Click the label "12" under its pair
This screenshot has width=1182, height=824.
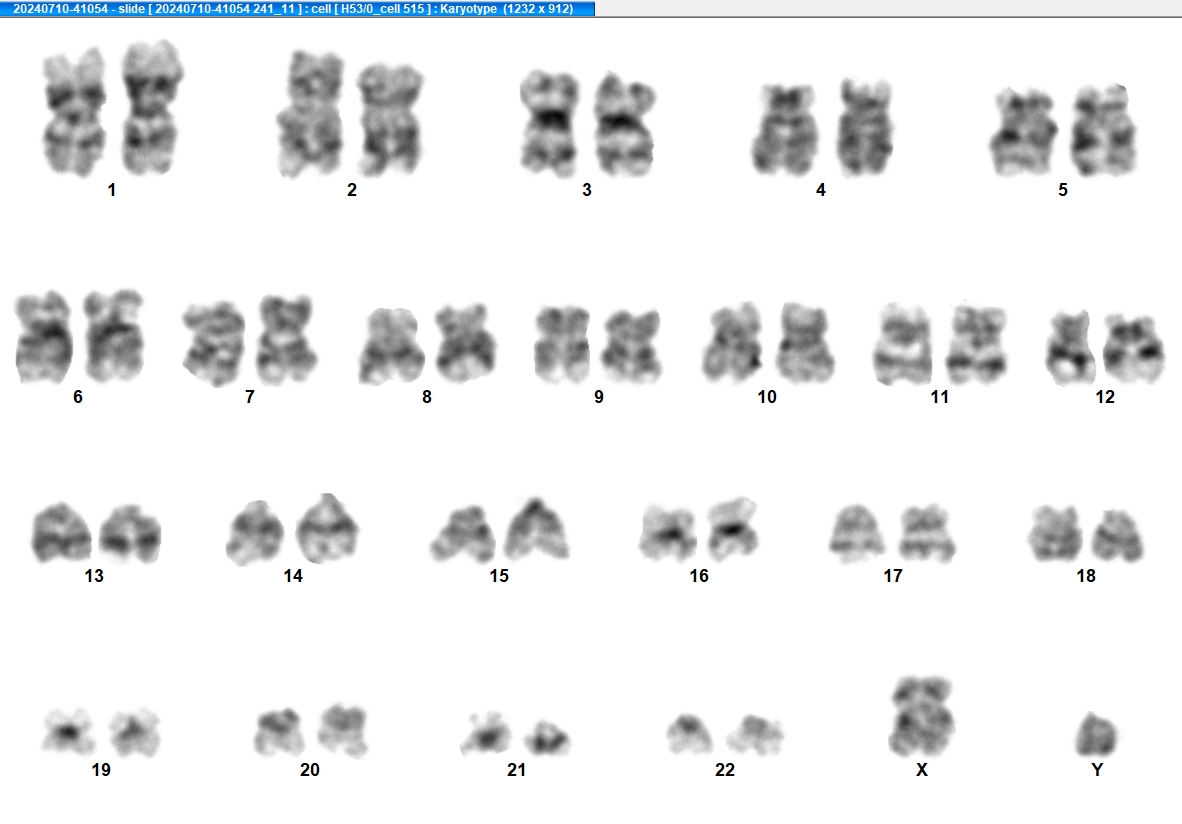click(x=1105, y=397)
